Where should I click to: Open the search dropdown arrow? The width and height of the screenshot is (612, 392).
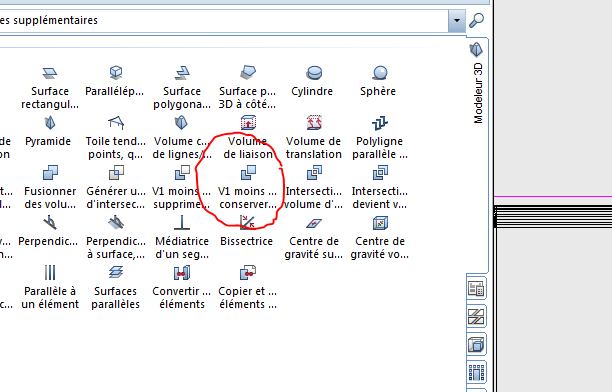click(x=457, y=20)
